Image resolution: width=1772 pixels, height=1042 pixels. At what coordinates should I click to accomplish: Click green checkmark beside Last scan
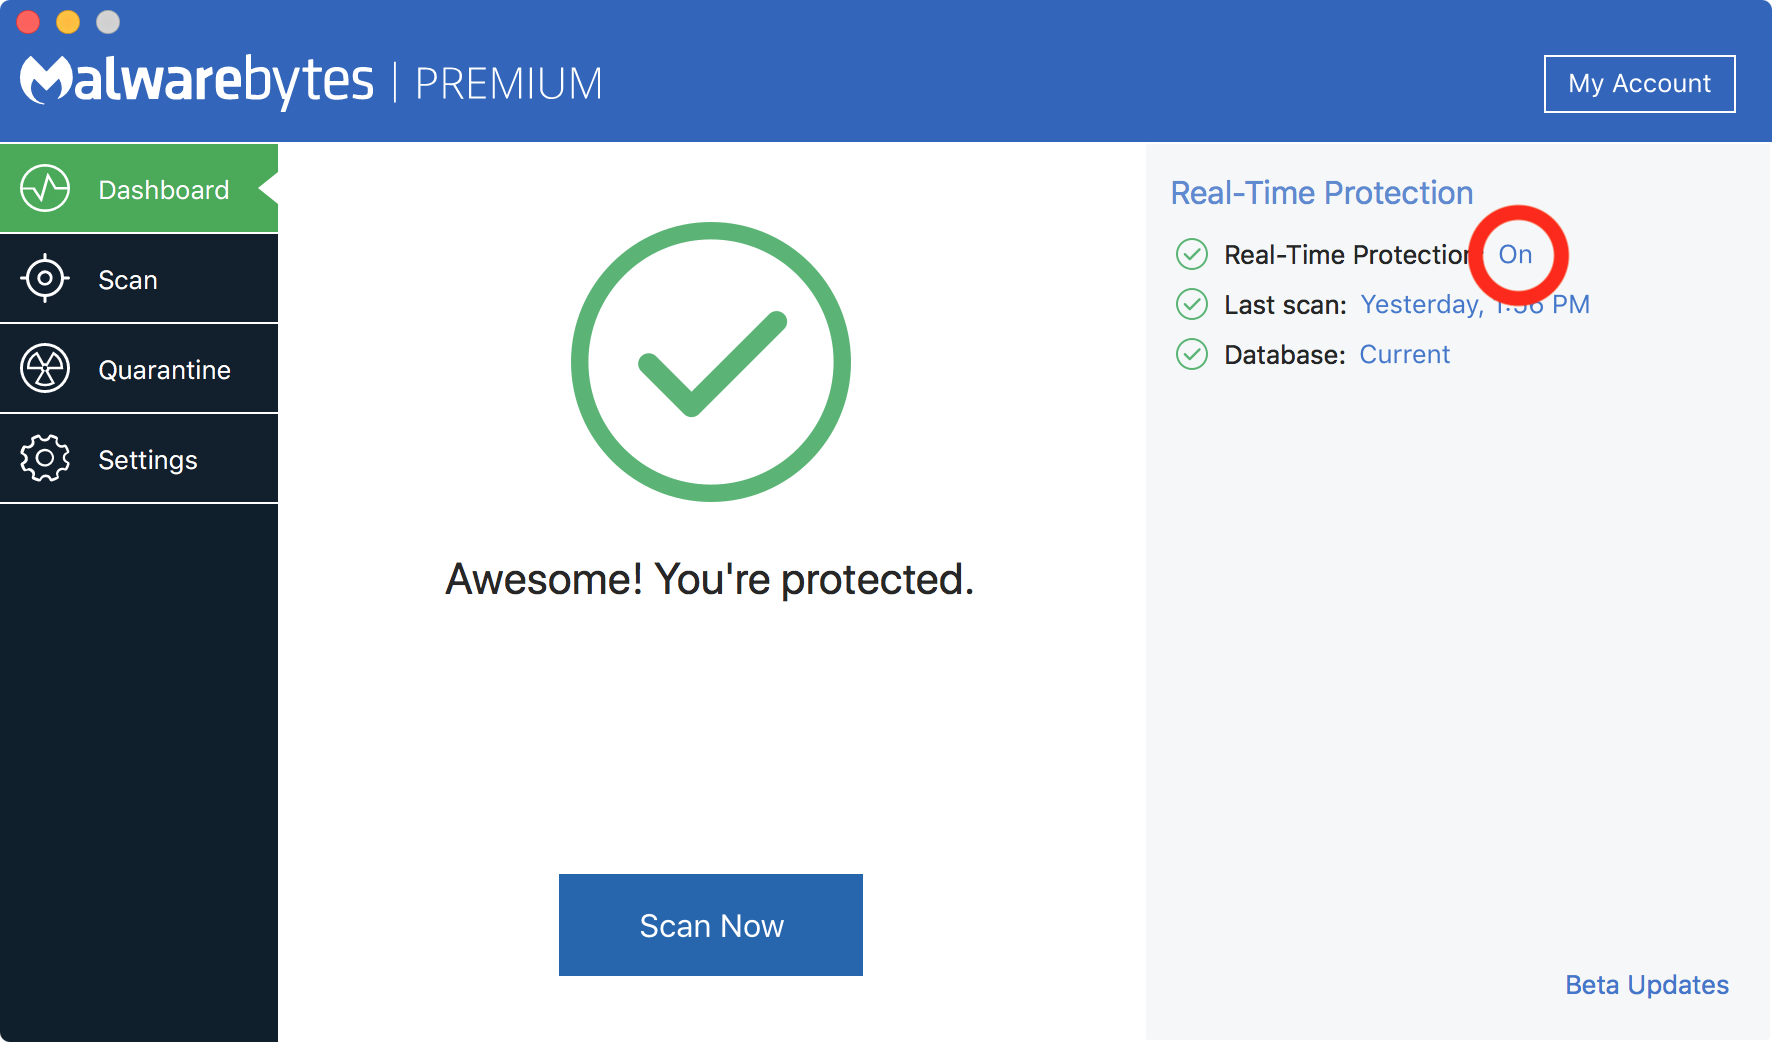pos(1191,304)
